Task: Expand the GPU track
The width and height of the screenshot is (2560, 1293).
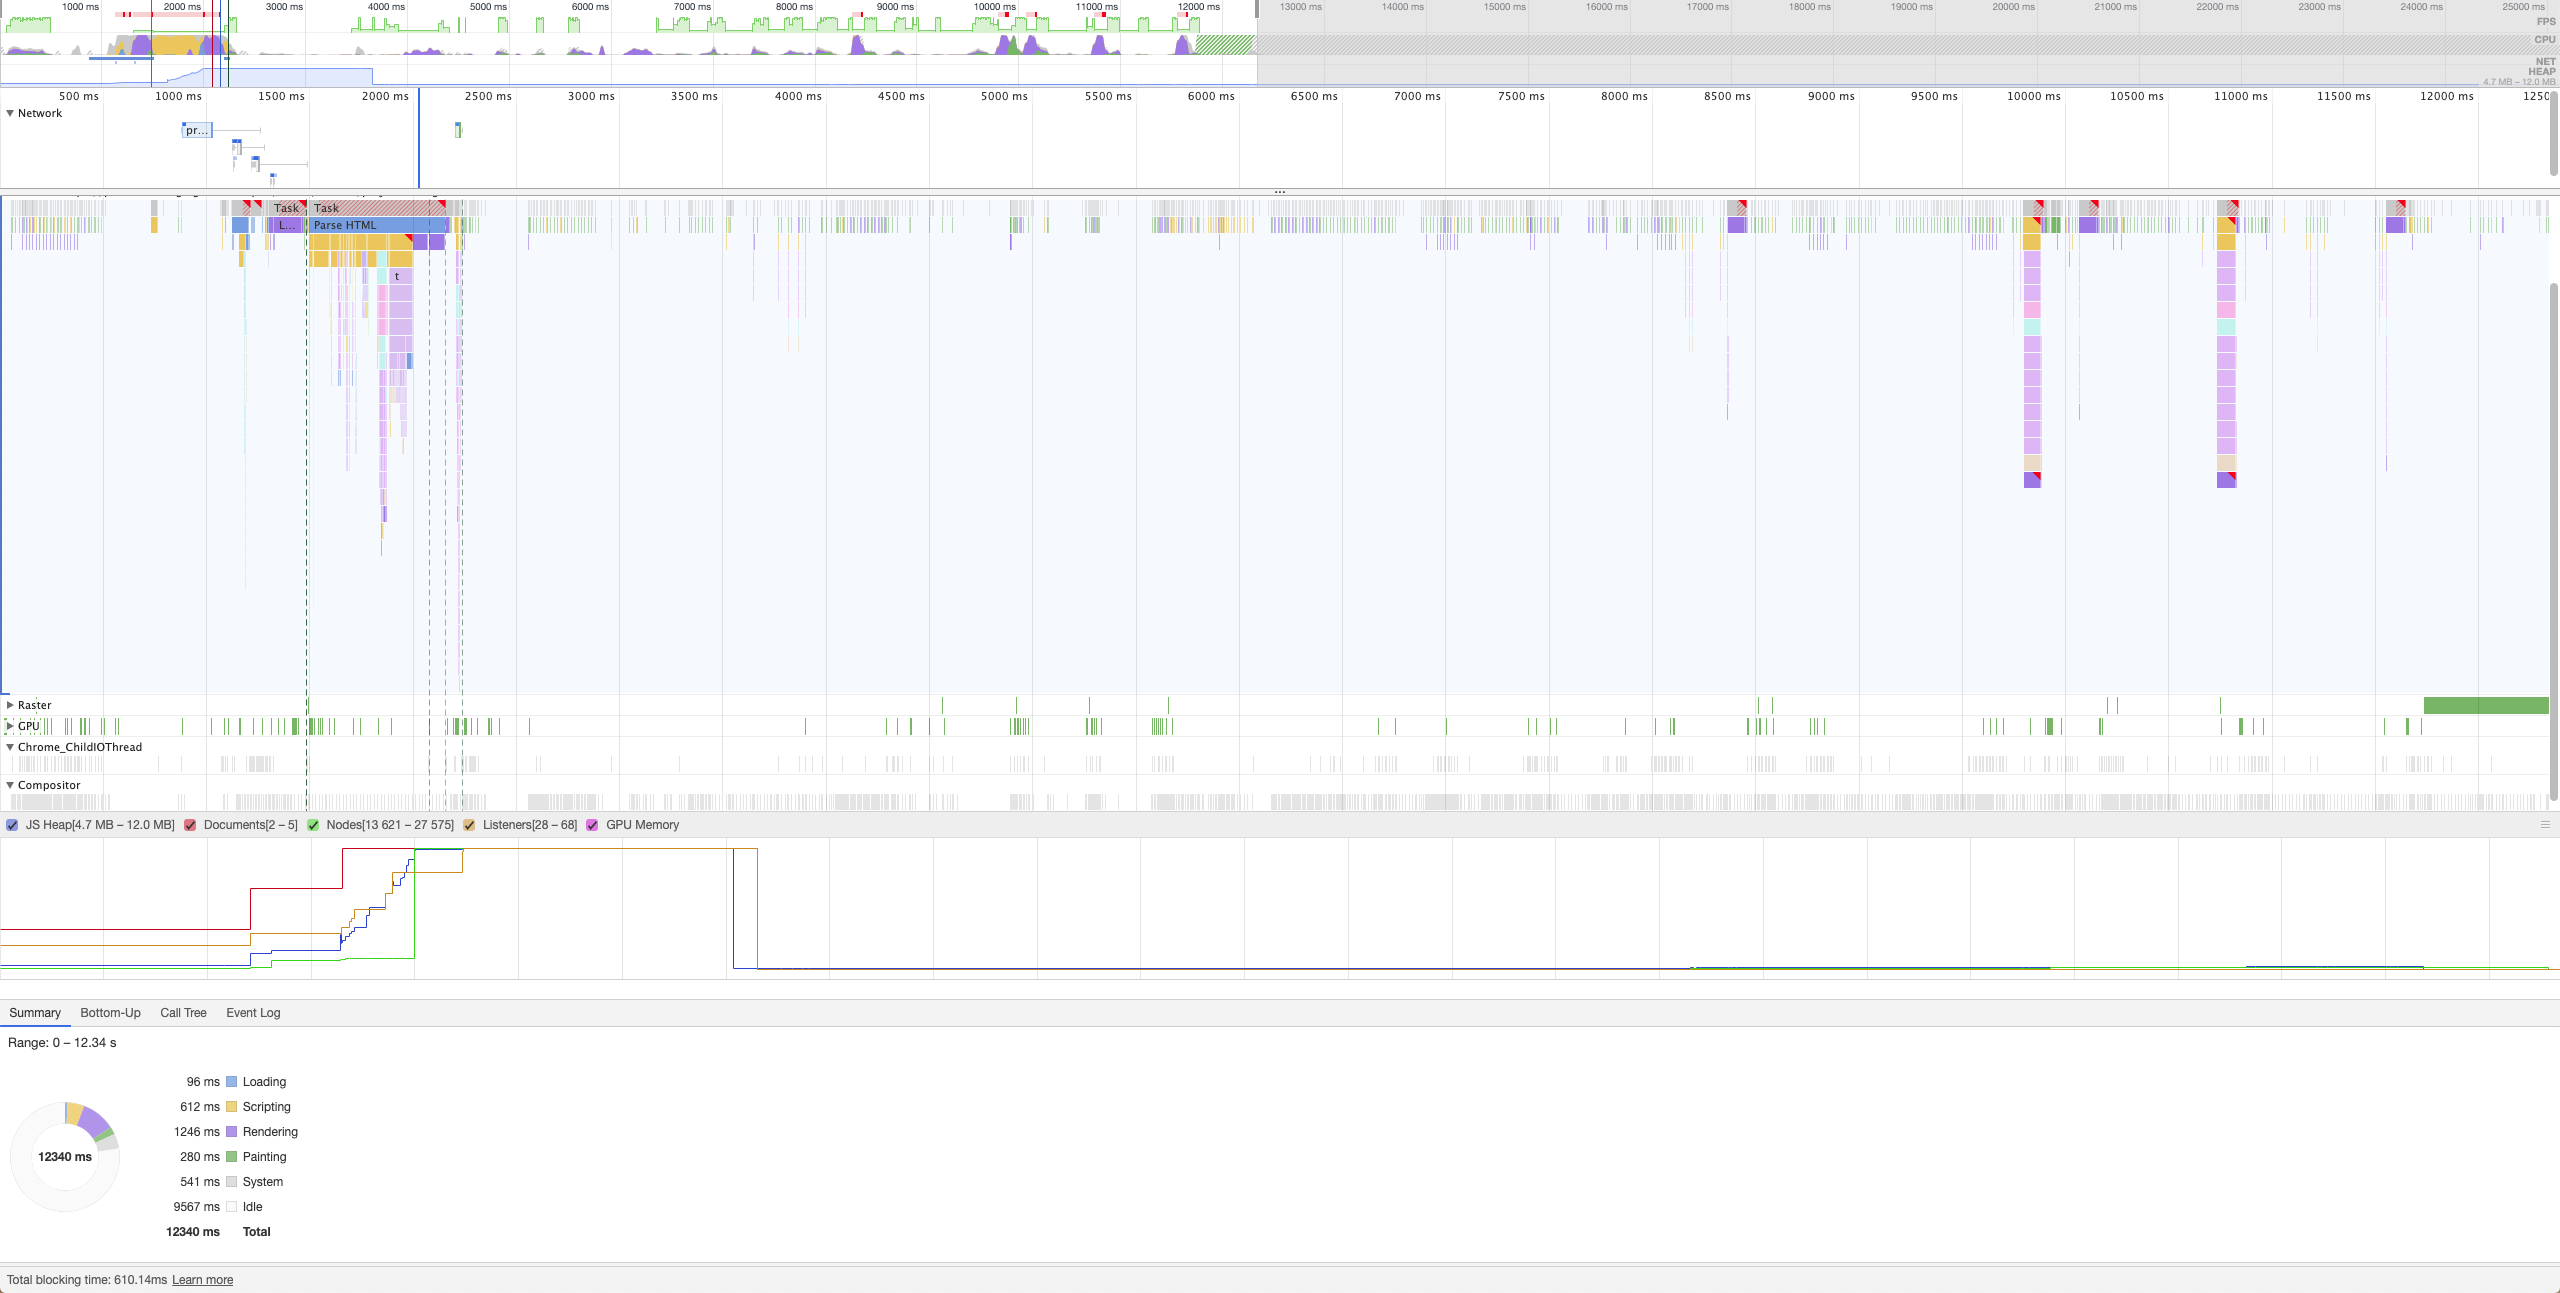Action: click(x=10, y=726)
